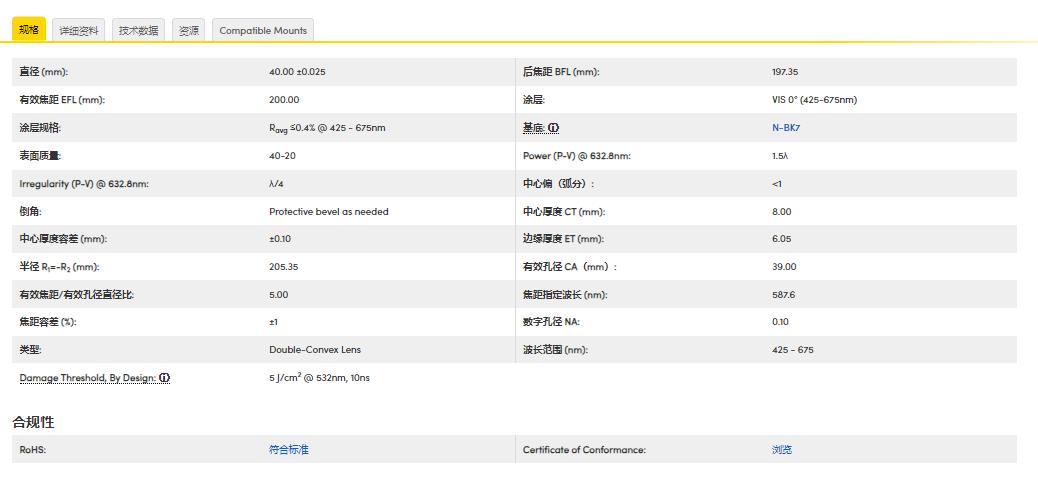
Task: Click the Double-Convex Lens type value
Action: click(x=315, y=350)
